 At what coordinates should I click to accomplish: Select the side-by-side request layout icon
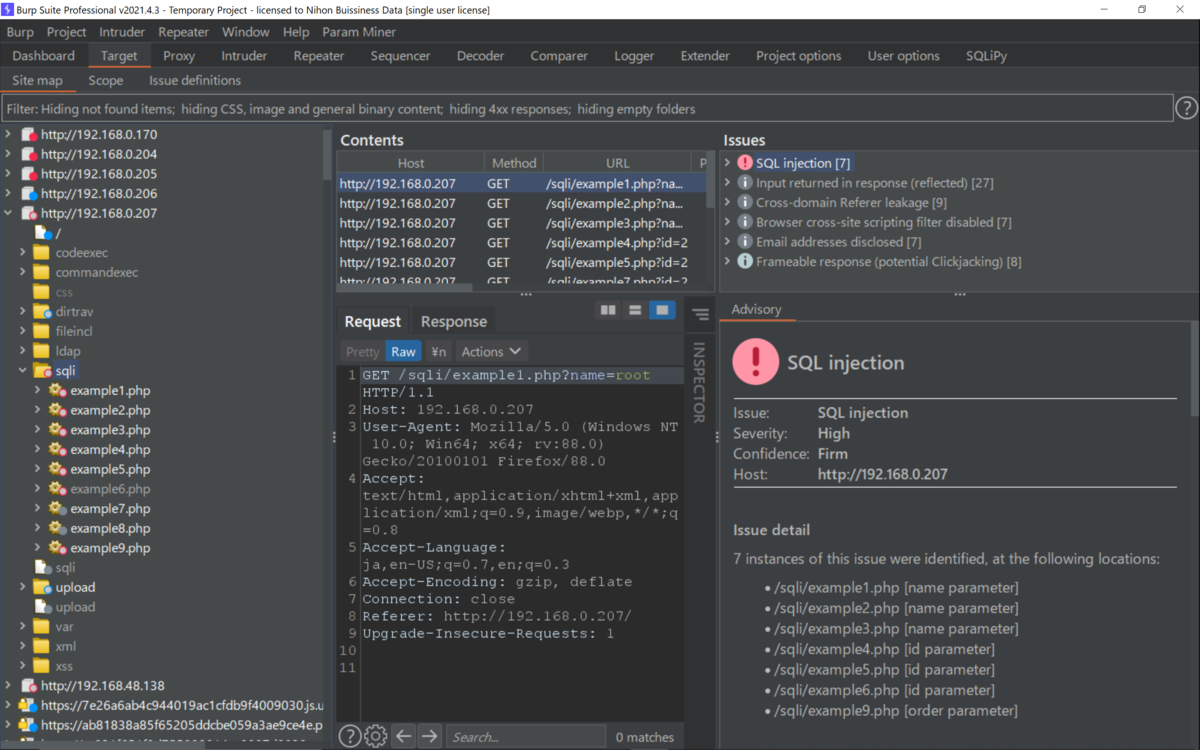(x=608, y=311)
